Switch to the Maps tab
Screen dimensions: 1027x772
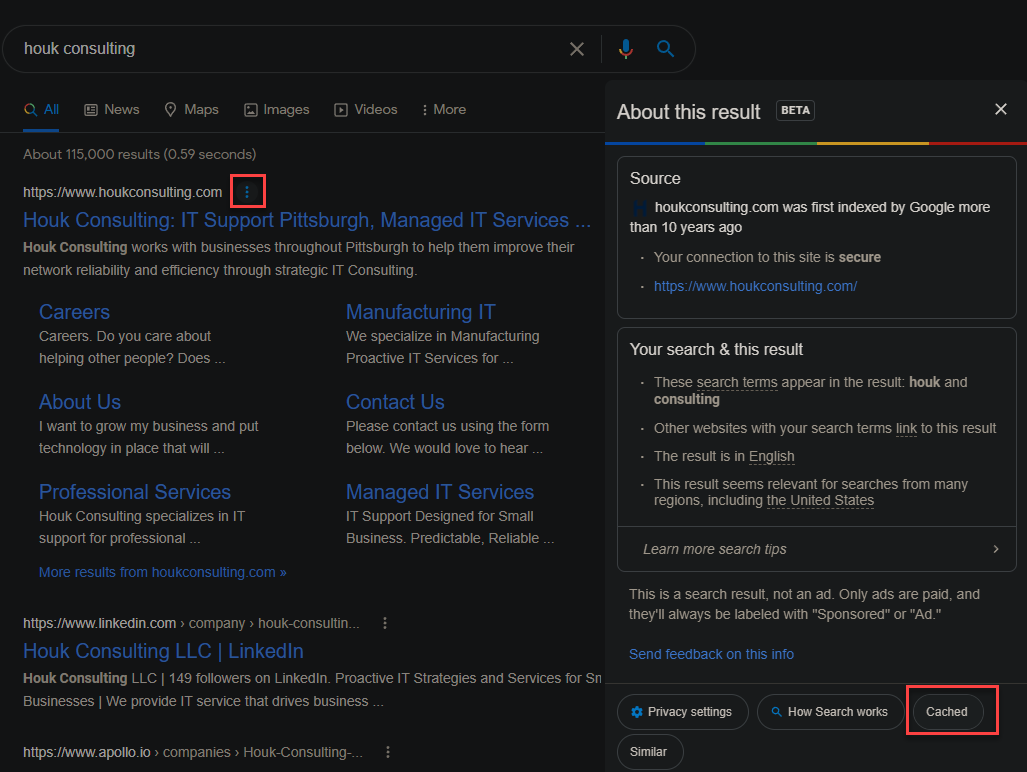[x=191, y=109]
